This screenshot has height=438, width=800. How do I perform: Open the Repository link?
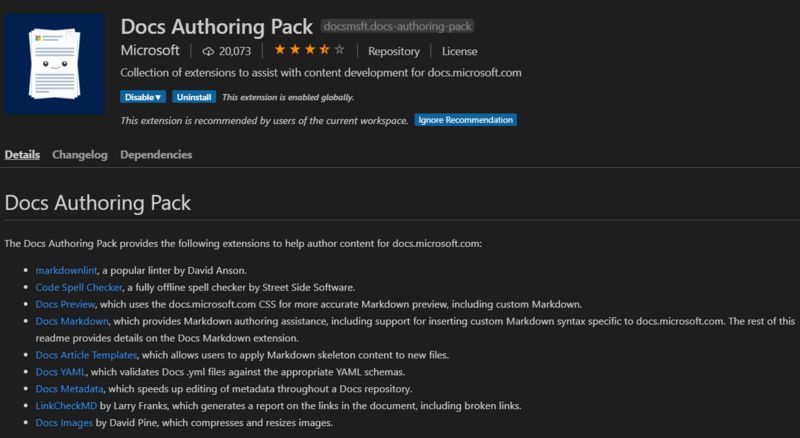pyautogui.click(x=393, y=51)
